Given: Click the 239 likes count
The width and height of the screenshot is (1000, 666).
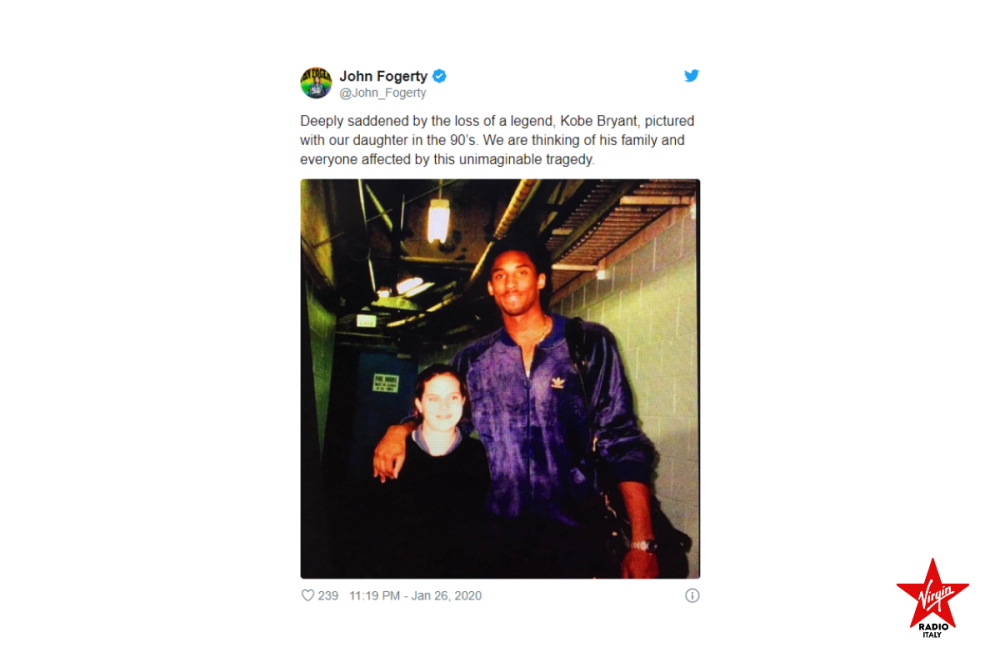Looking at the screenshot, I should point(328,595).
